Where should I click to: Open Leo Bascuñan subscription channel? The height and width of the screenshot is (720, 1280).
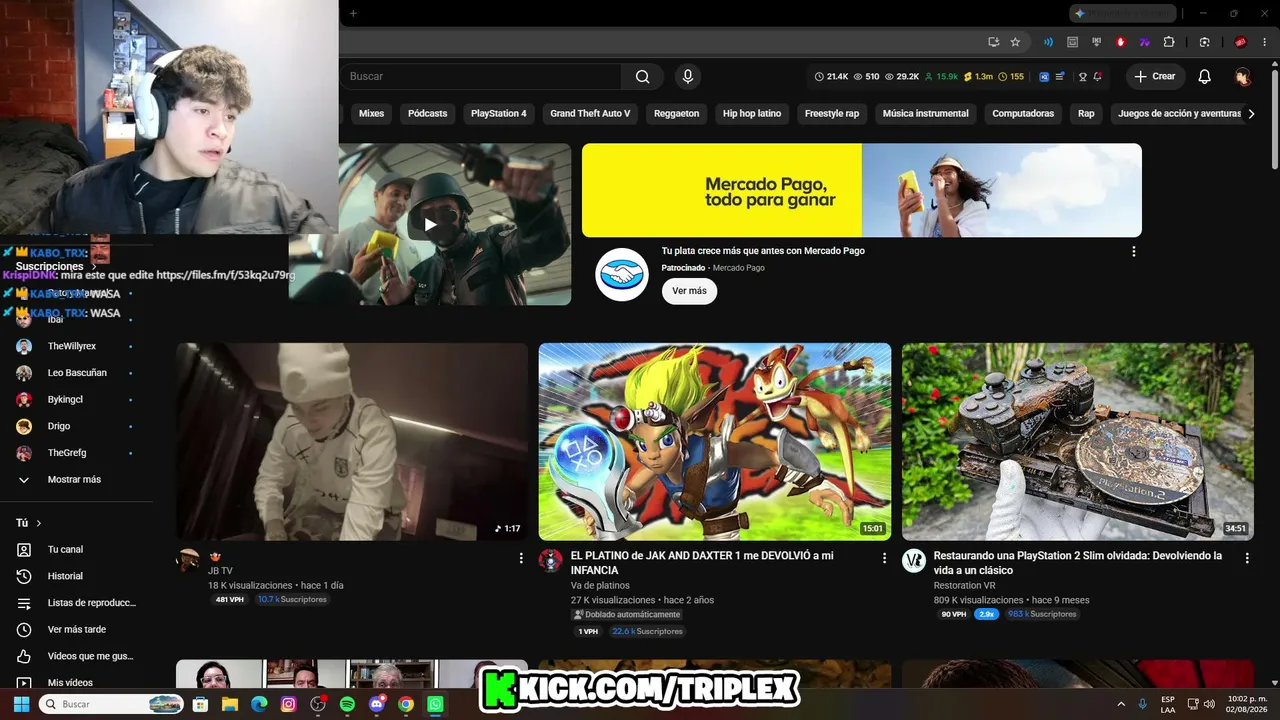coord(77,373)
